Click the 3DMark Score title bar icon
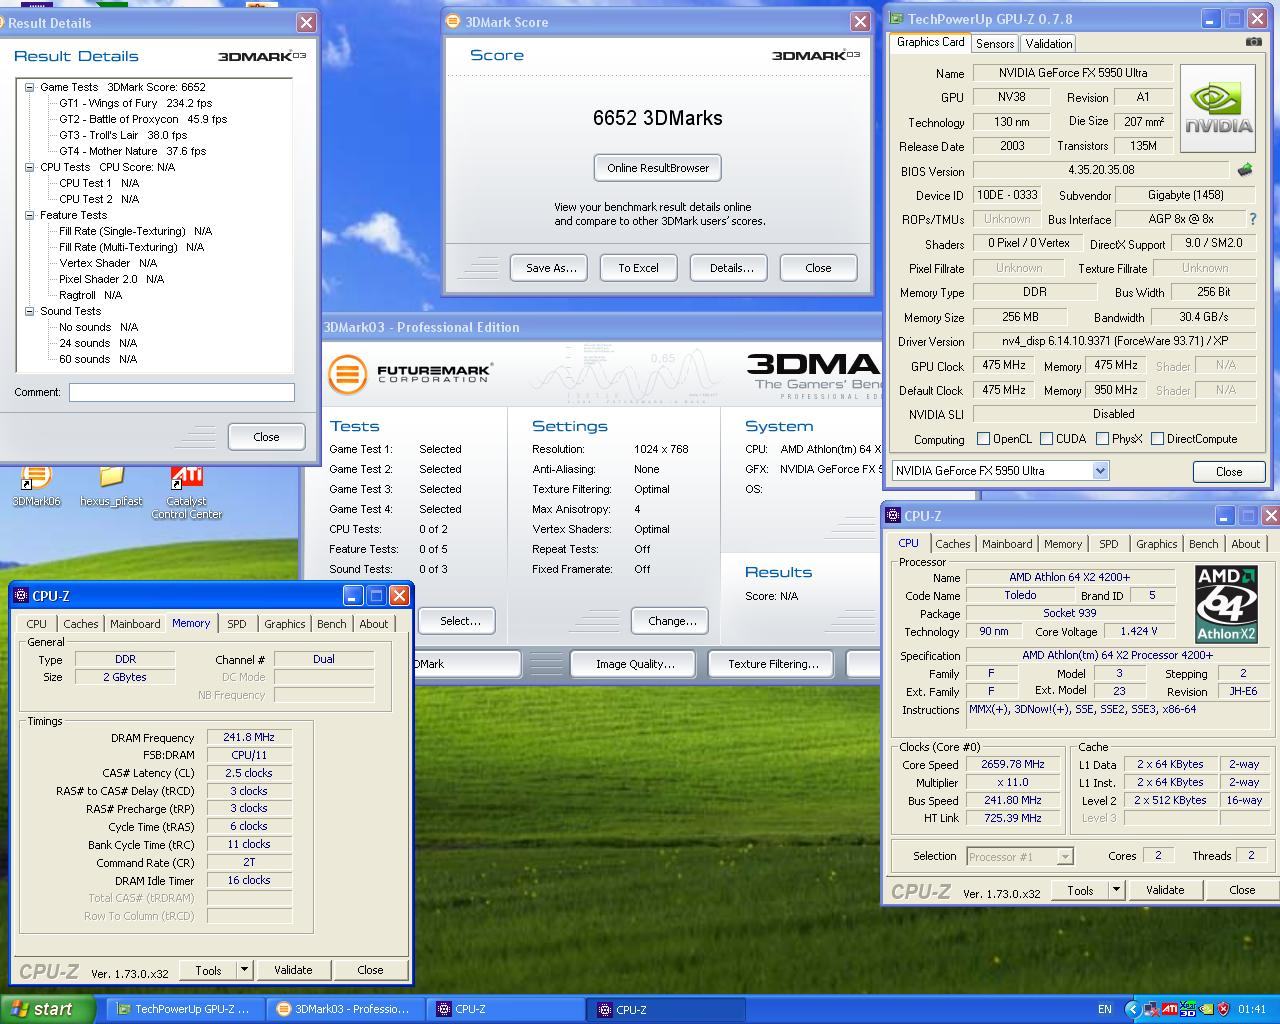1280x1024 pixels. [453, 21]
